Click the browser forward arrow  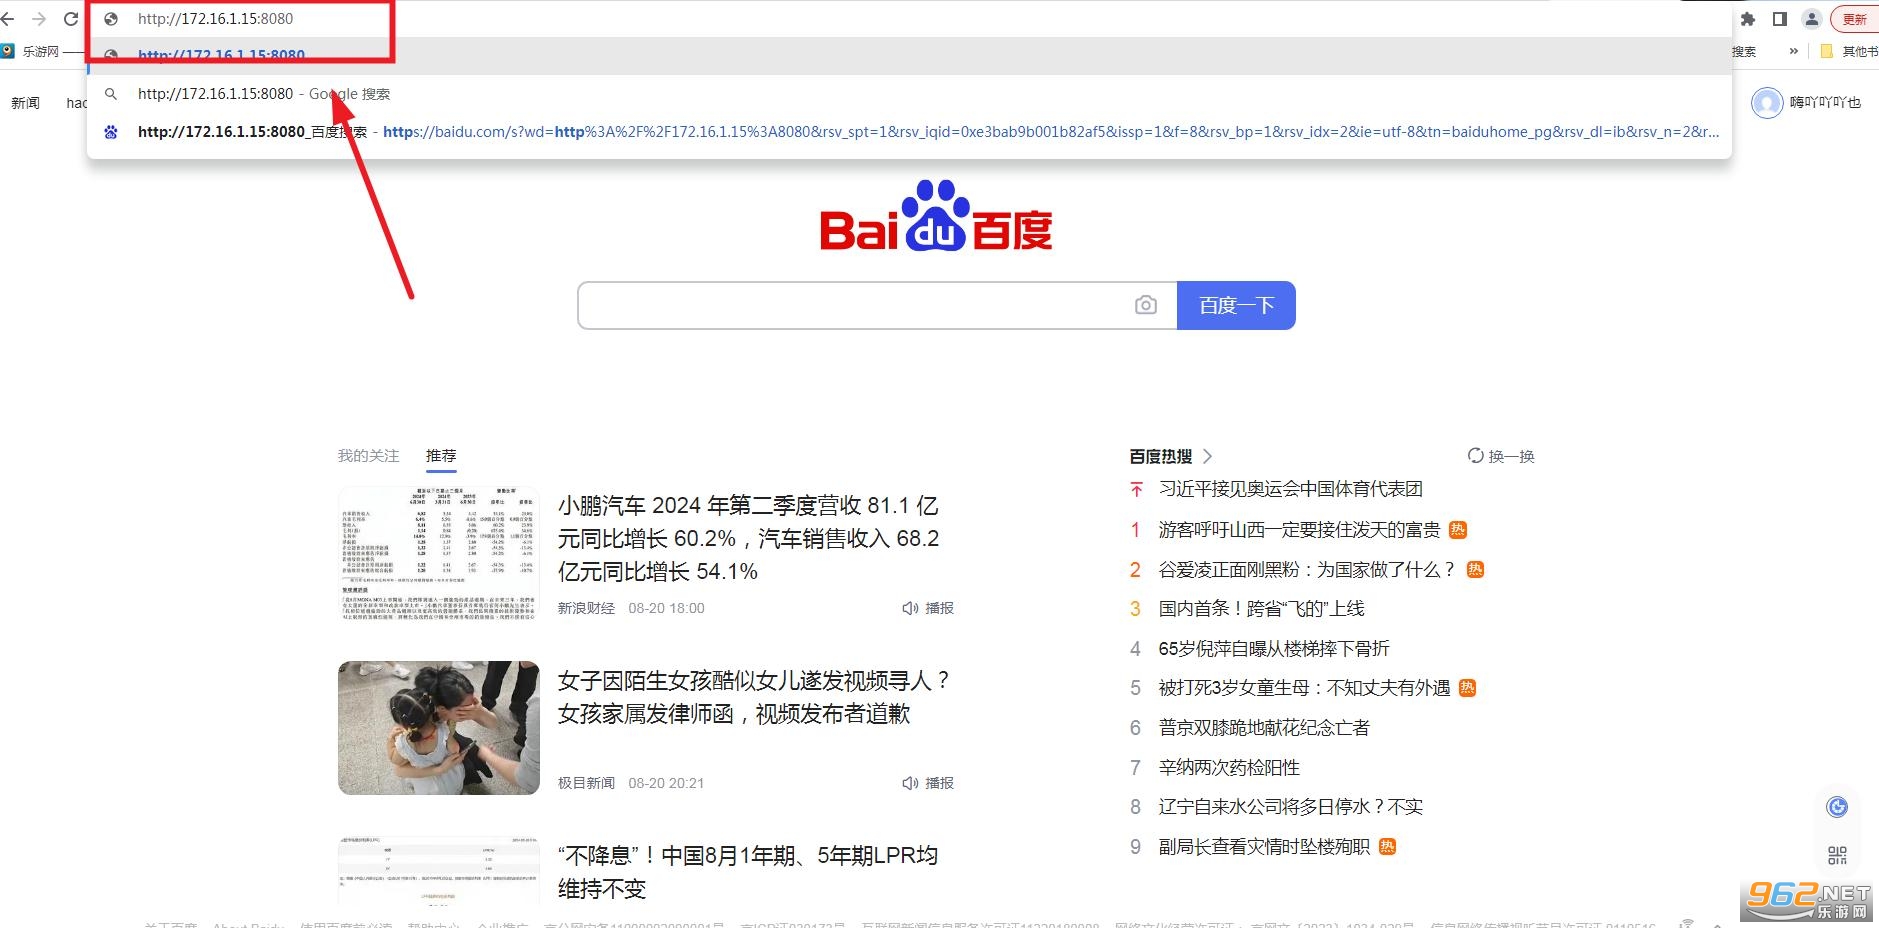39,19
